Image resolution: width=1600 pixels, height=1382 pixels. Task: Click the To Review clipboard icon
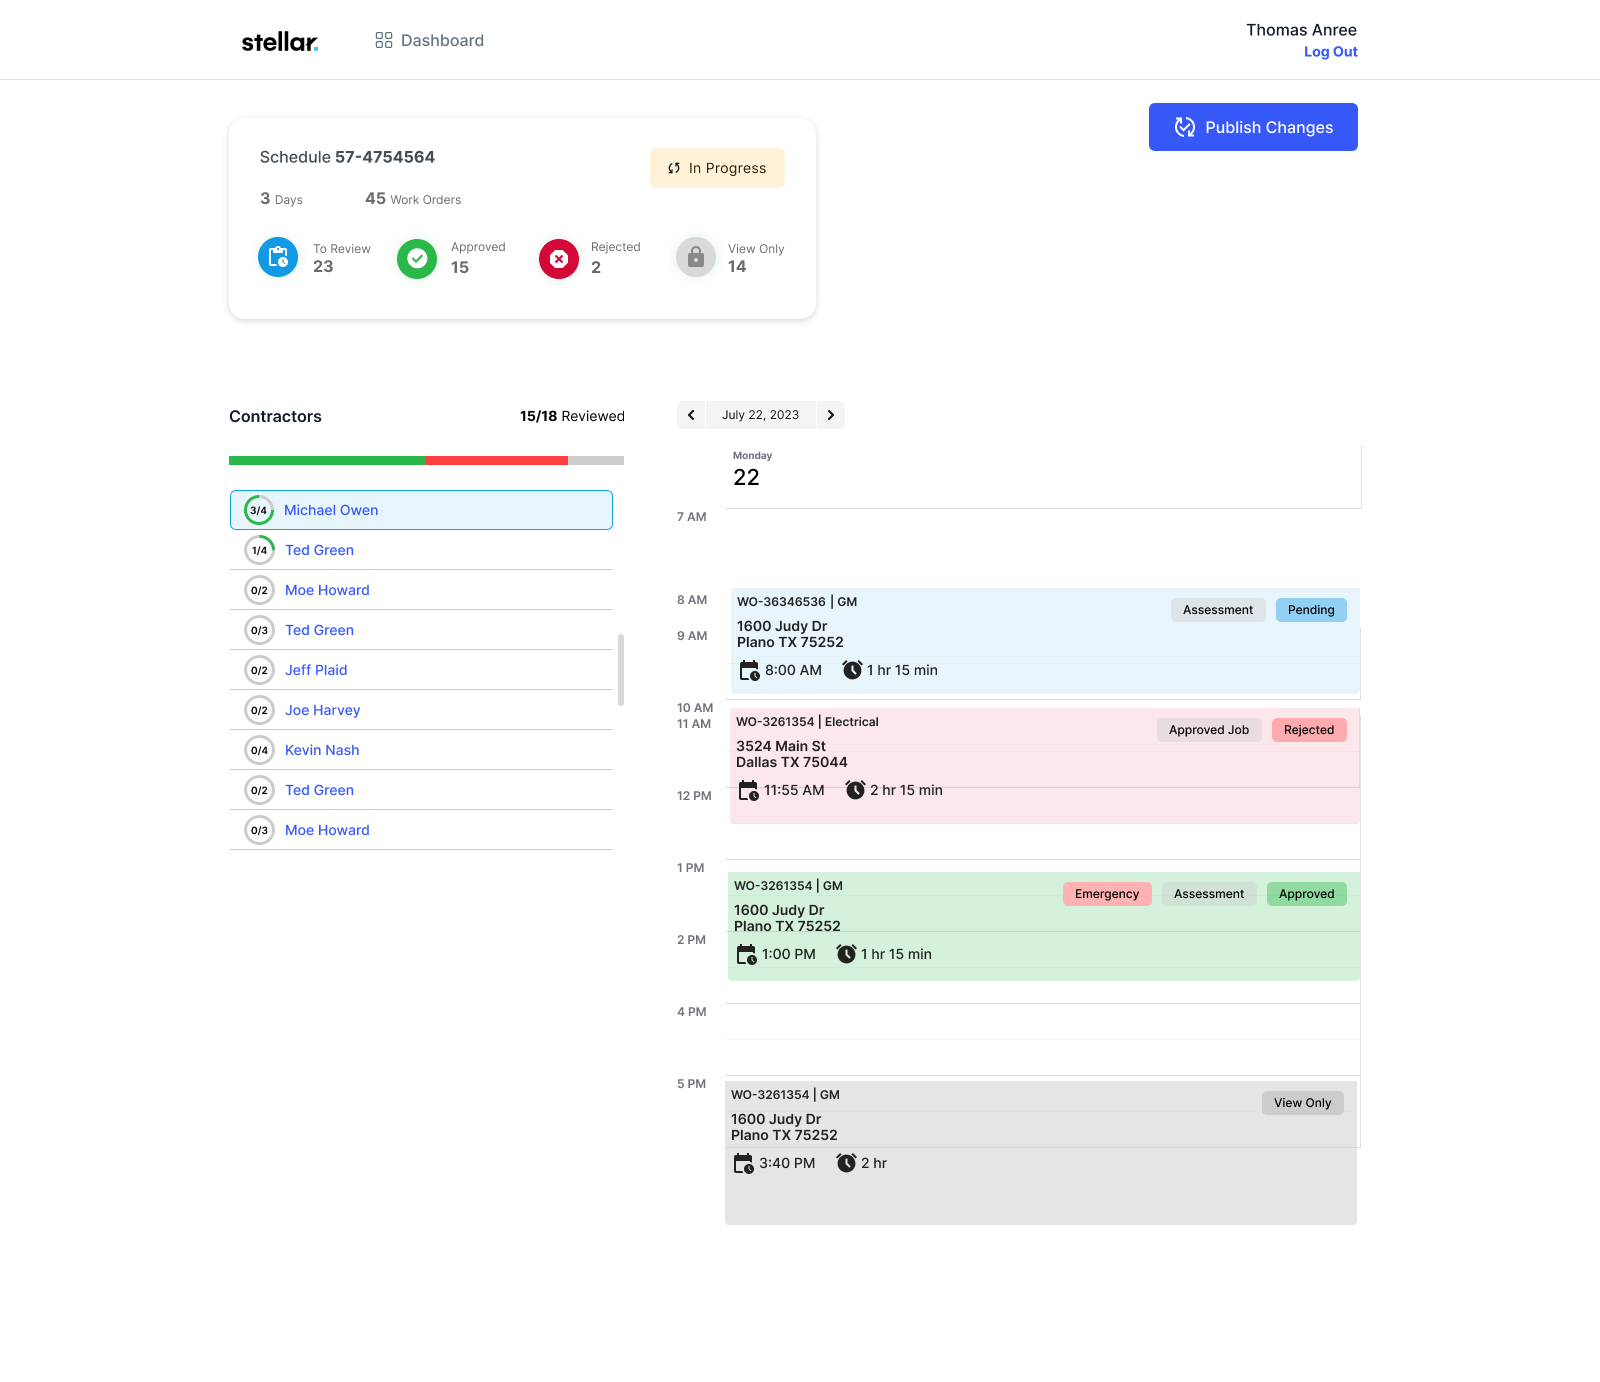(278, 257)
